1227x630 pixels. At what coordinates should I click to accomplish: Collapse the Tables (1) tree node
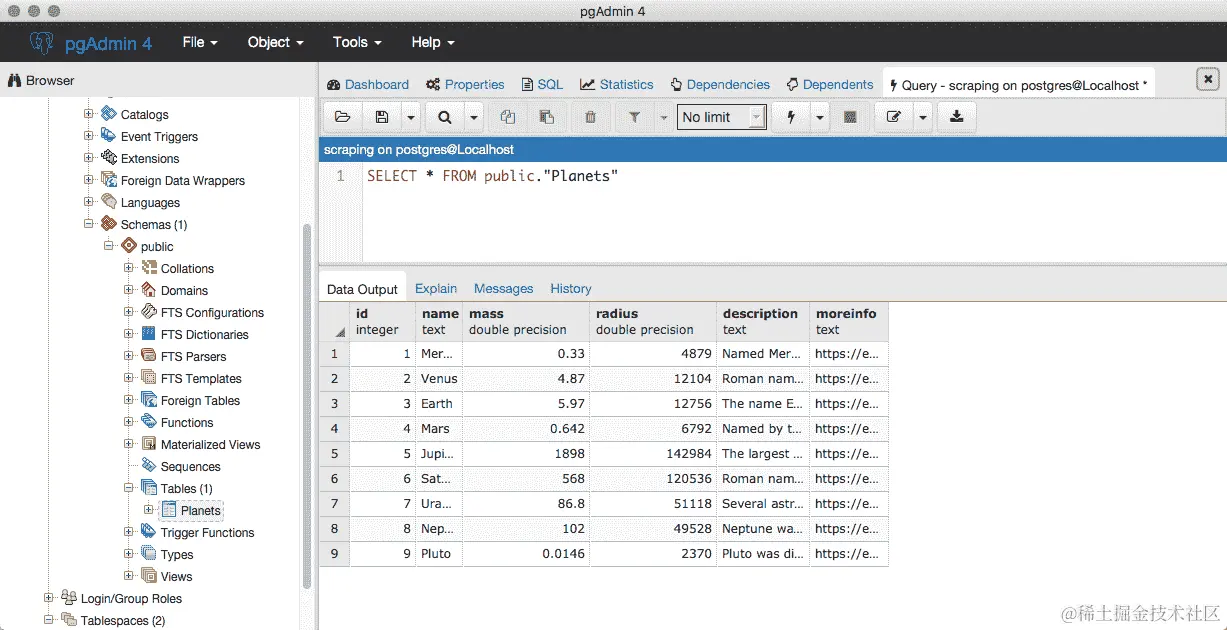[129, 488]
